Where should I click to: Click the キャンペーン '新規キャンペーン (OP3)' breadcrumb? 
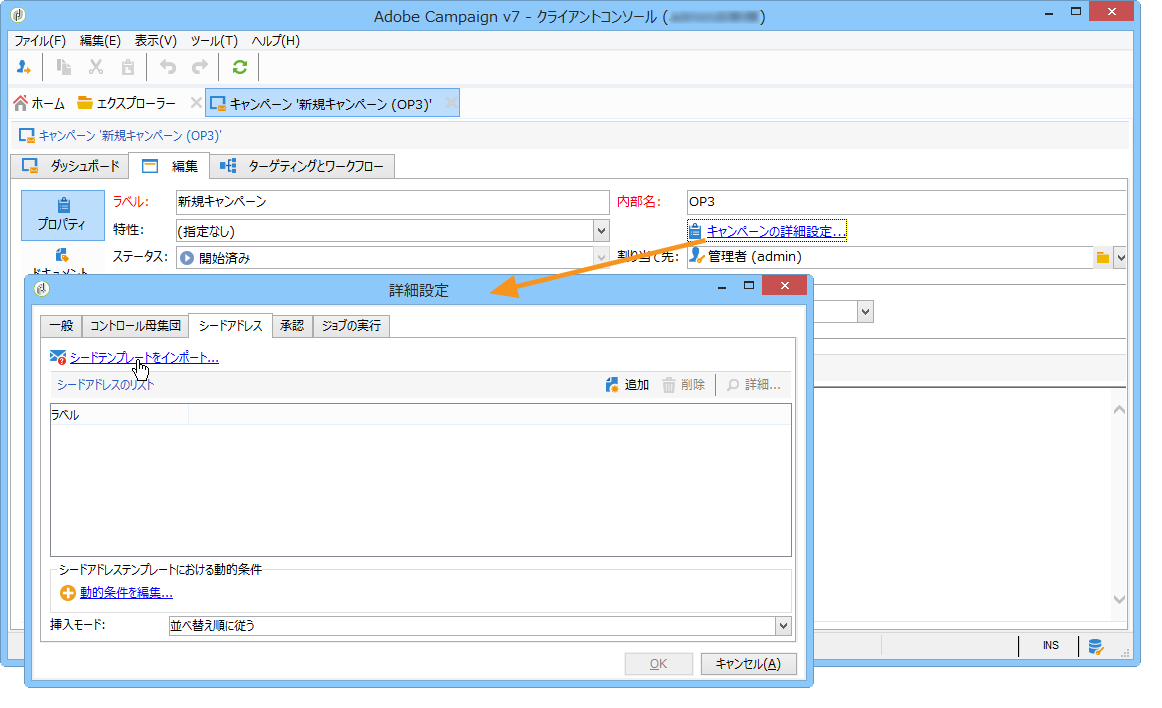click(x=130, y=136)
